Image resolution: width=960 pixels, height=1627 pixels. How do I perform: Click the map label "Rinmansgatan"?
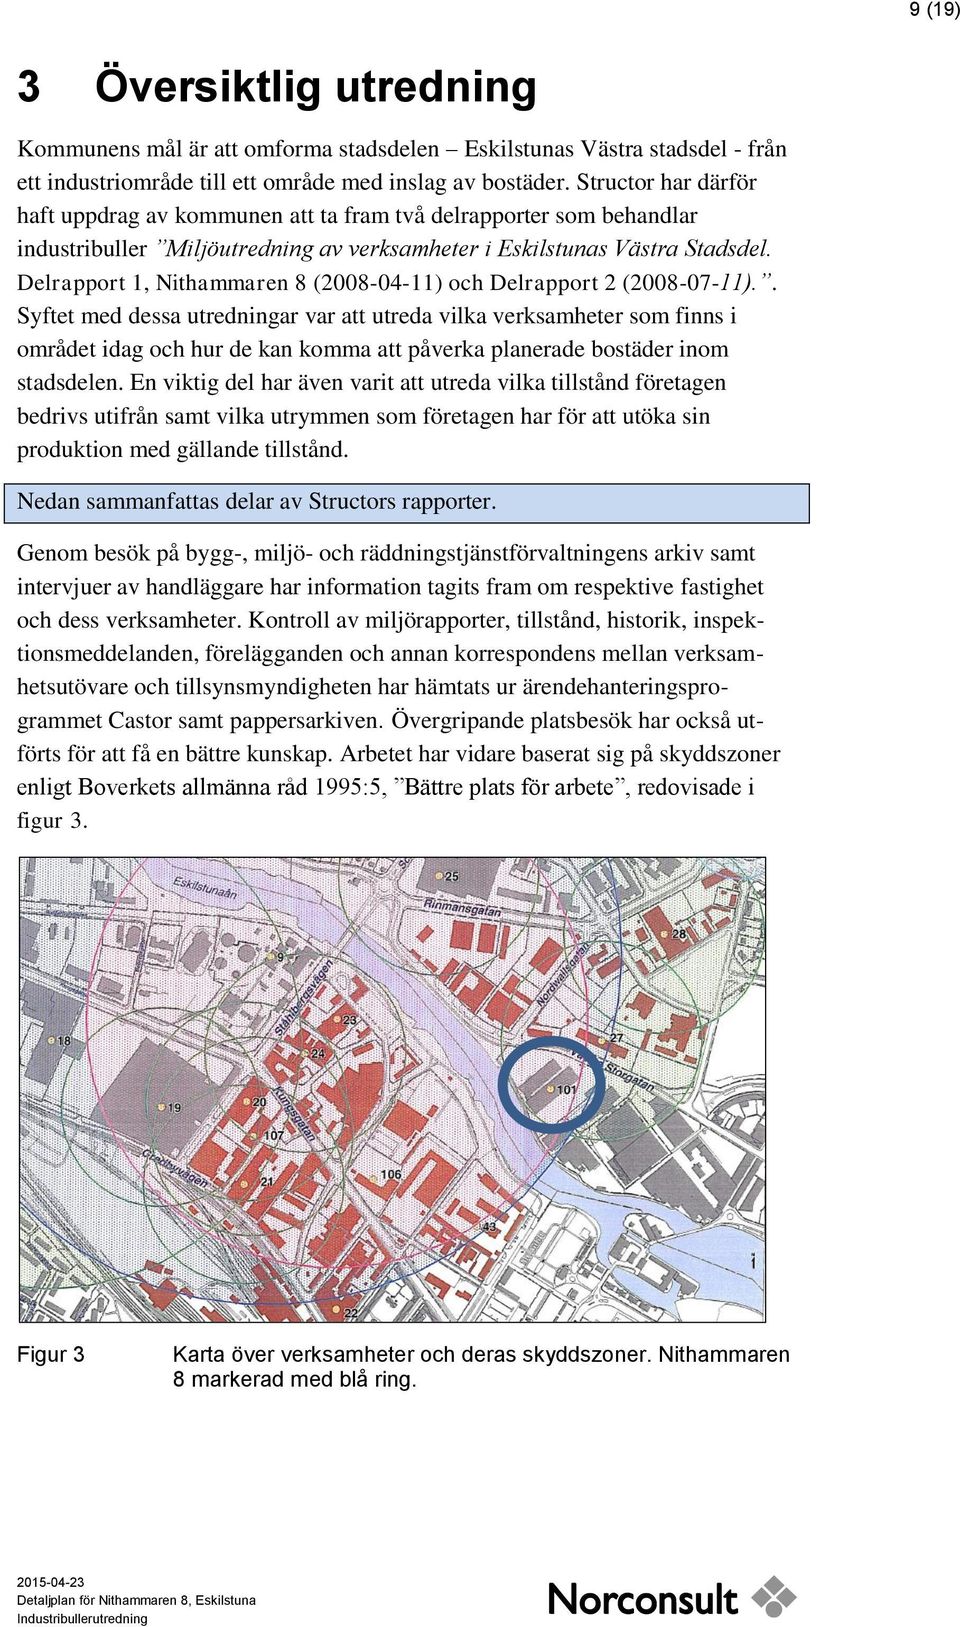[463, 908]
